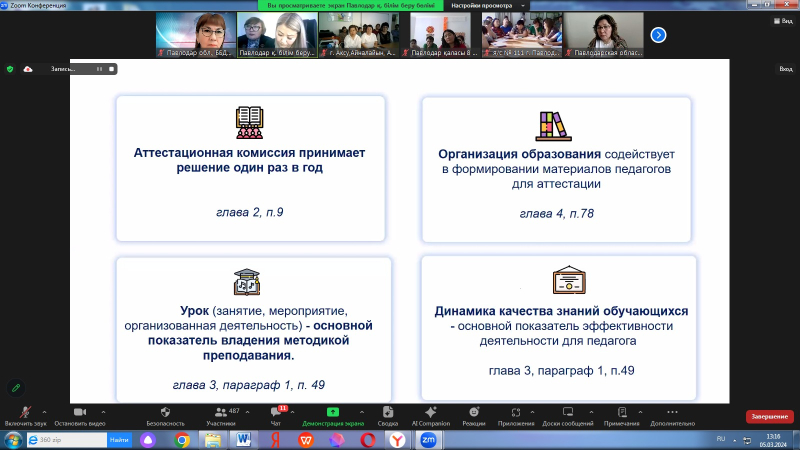This screenshot has height=450, width=800.
Task: Open the Чат chat panel
Action: pyautogui.click(x=275, y=413)
